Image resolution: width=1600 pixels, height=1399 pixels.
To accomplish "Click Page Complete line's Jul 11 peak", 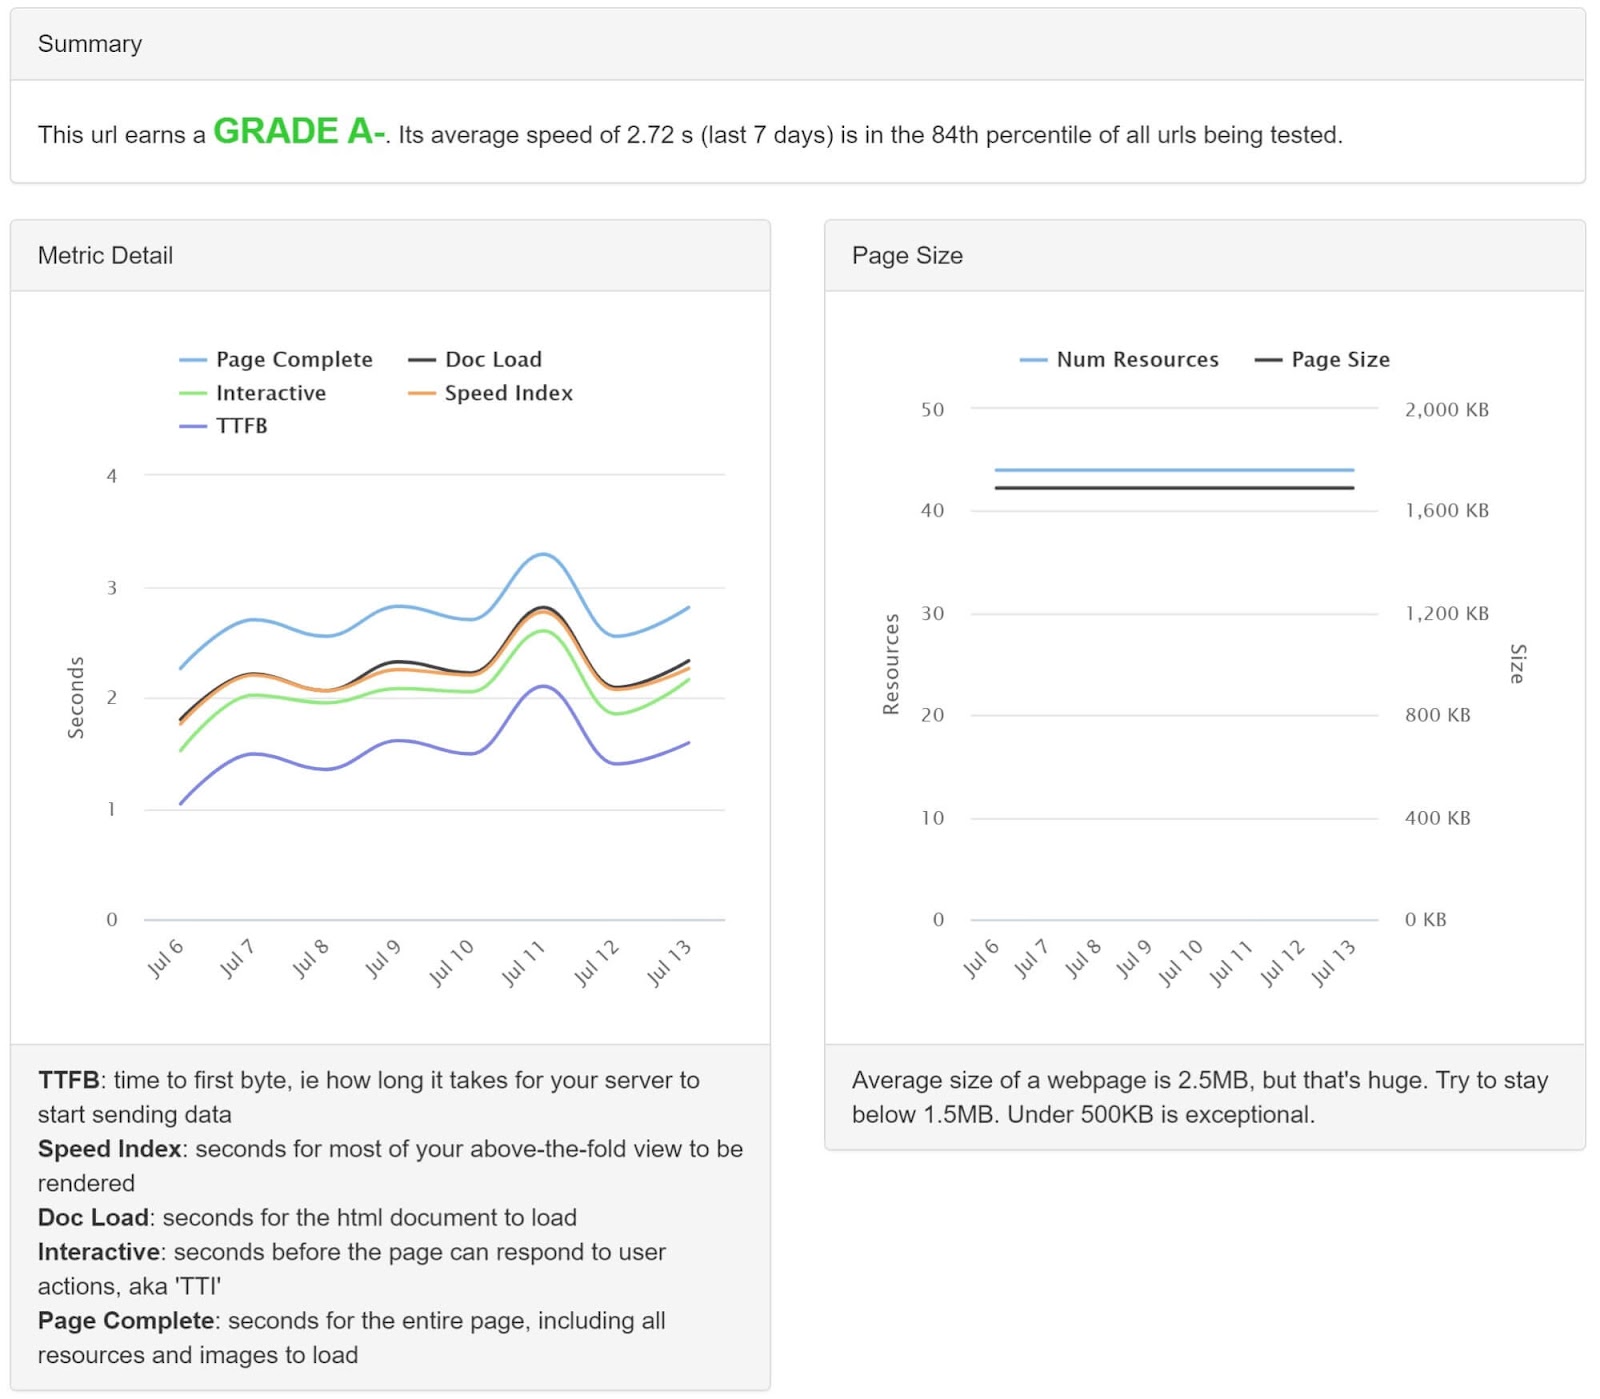I will point(542,554).
